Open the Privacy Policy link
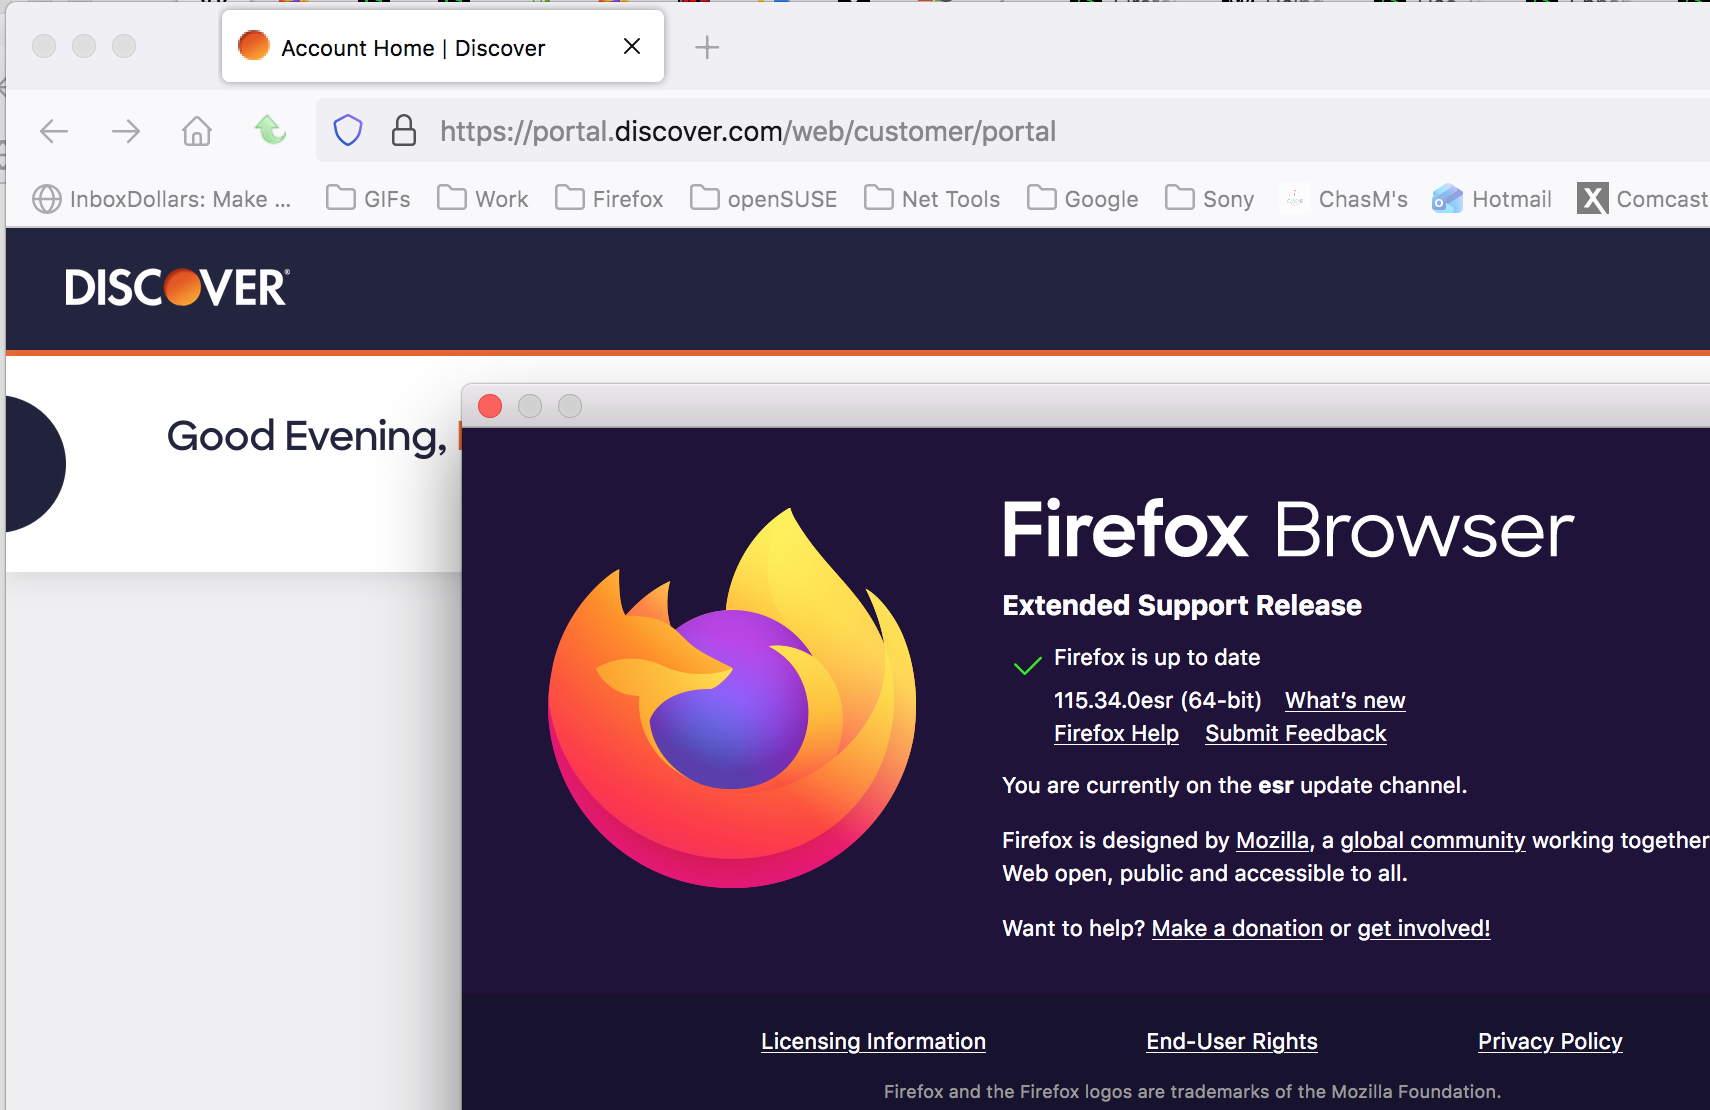 click(1550, 1041)
